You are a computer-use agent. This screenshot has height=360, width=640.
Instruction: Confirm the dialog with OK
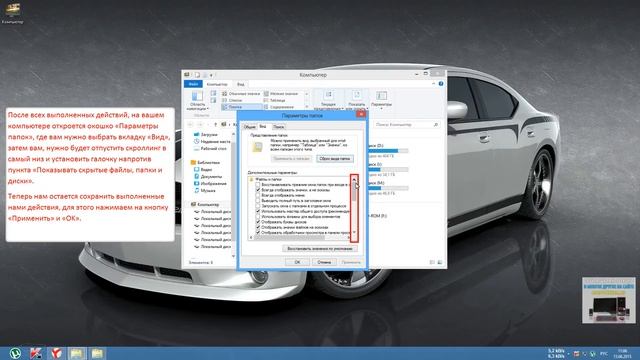(297, 262)
